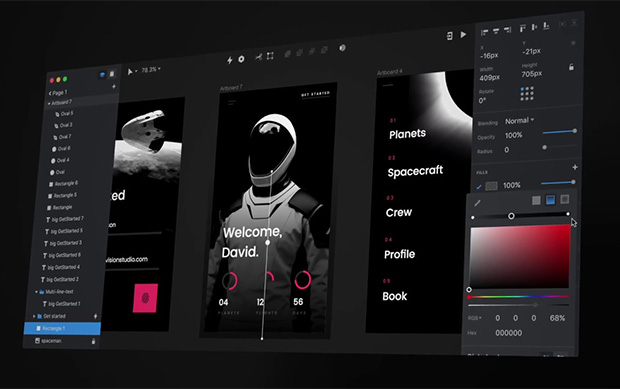Click inside the red color gradient field
The width and height of the screenshot is (620, 389).
(520, 257)
